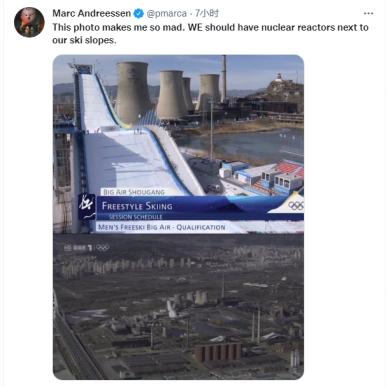Click the Freestyle Skiing banner title

click(x=137, y=206)
